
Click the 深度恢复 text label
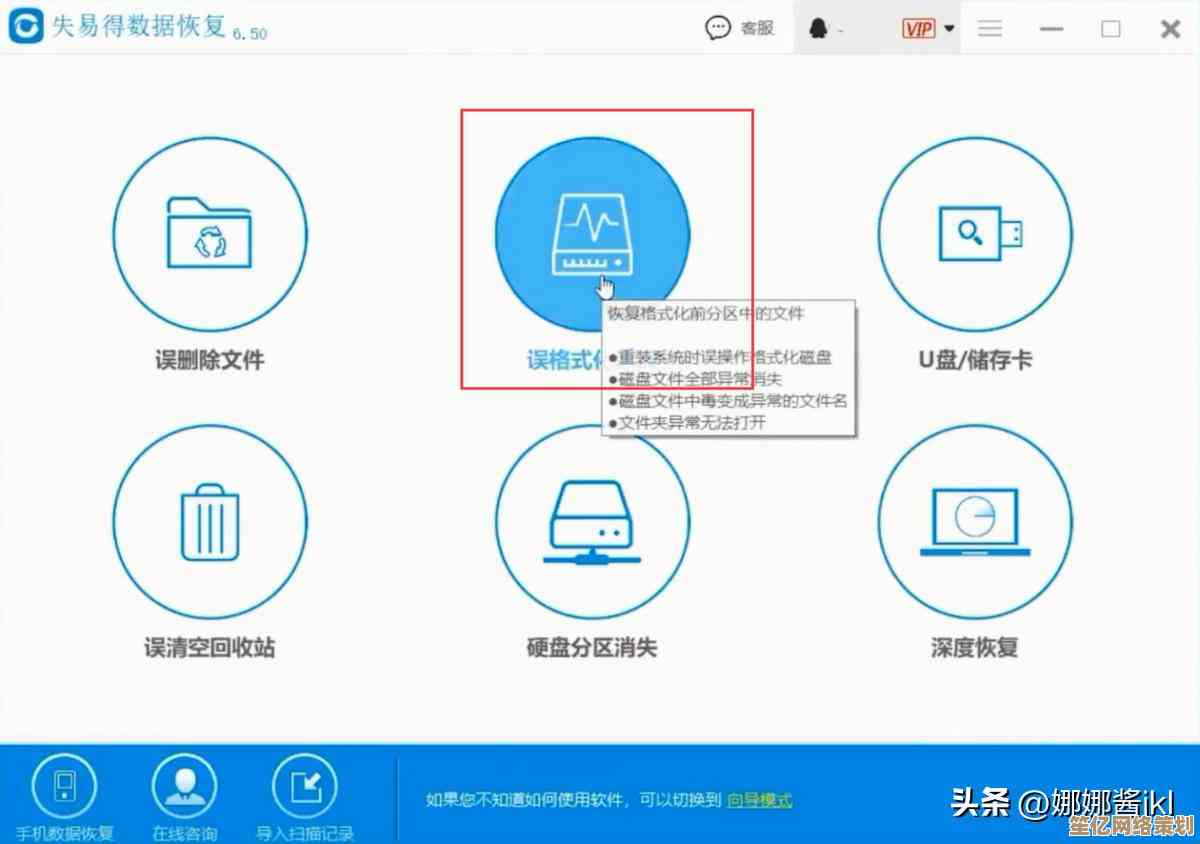click(x=974, y=648)
